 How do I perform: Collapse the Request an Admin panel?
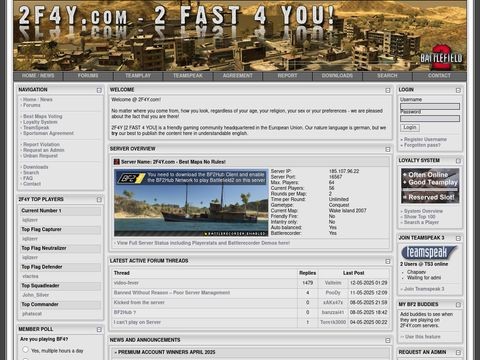tap(458, 353)
